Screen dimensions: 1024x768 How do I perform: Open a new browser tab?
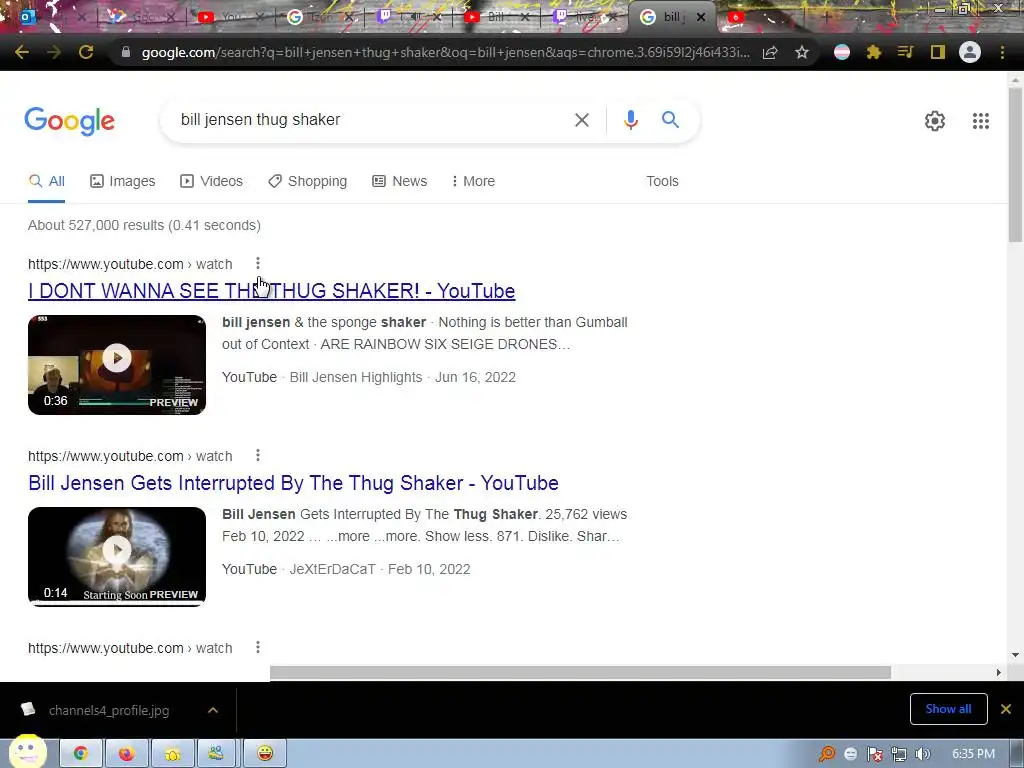pos(825,16)
